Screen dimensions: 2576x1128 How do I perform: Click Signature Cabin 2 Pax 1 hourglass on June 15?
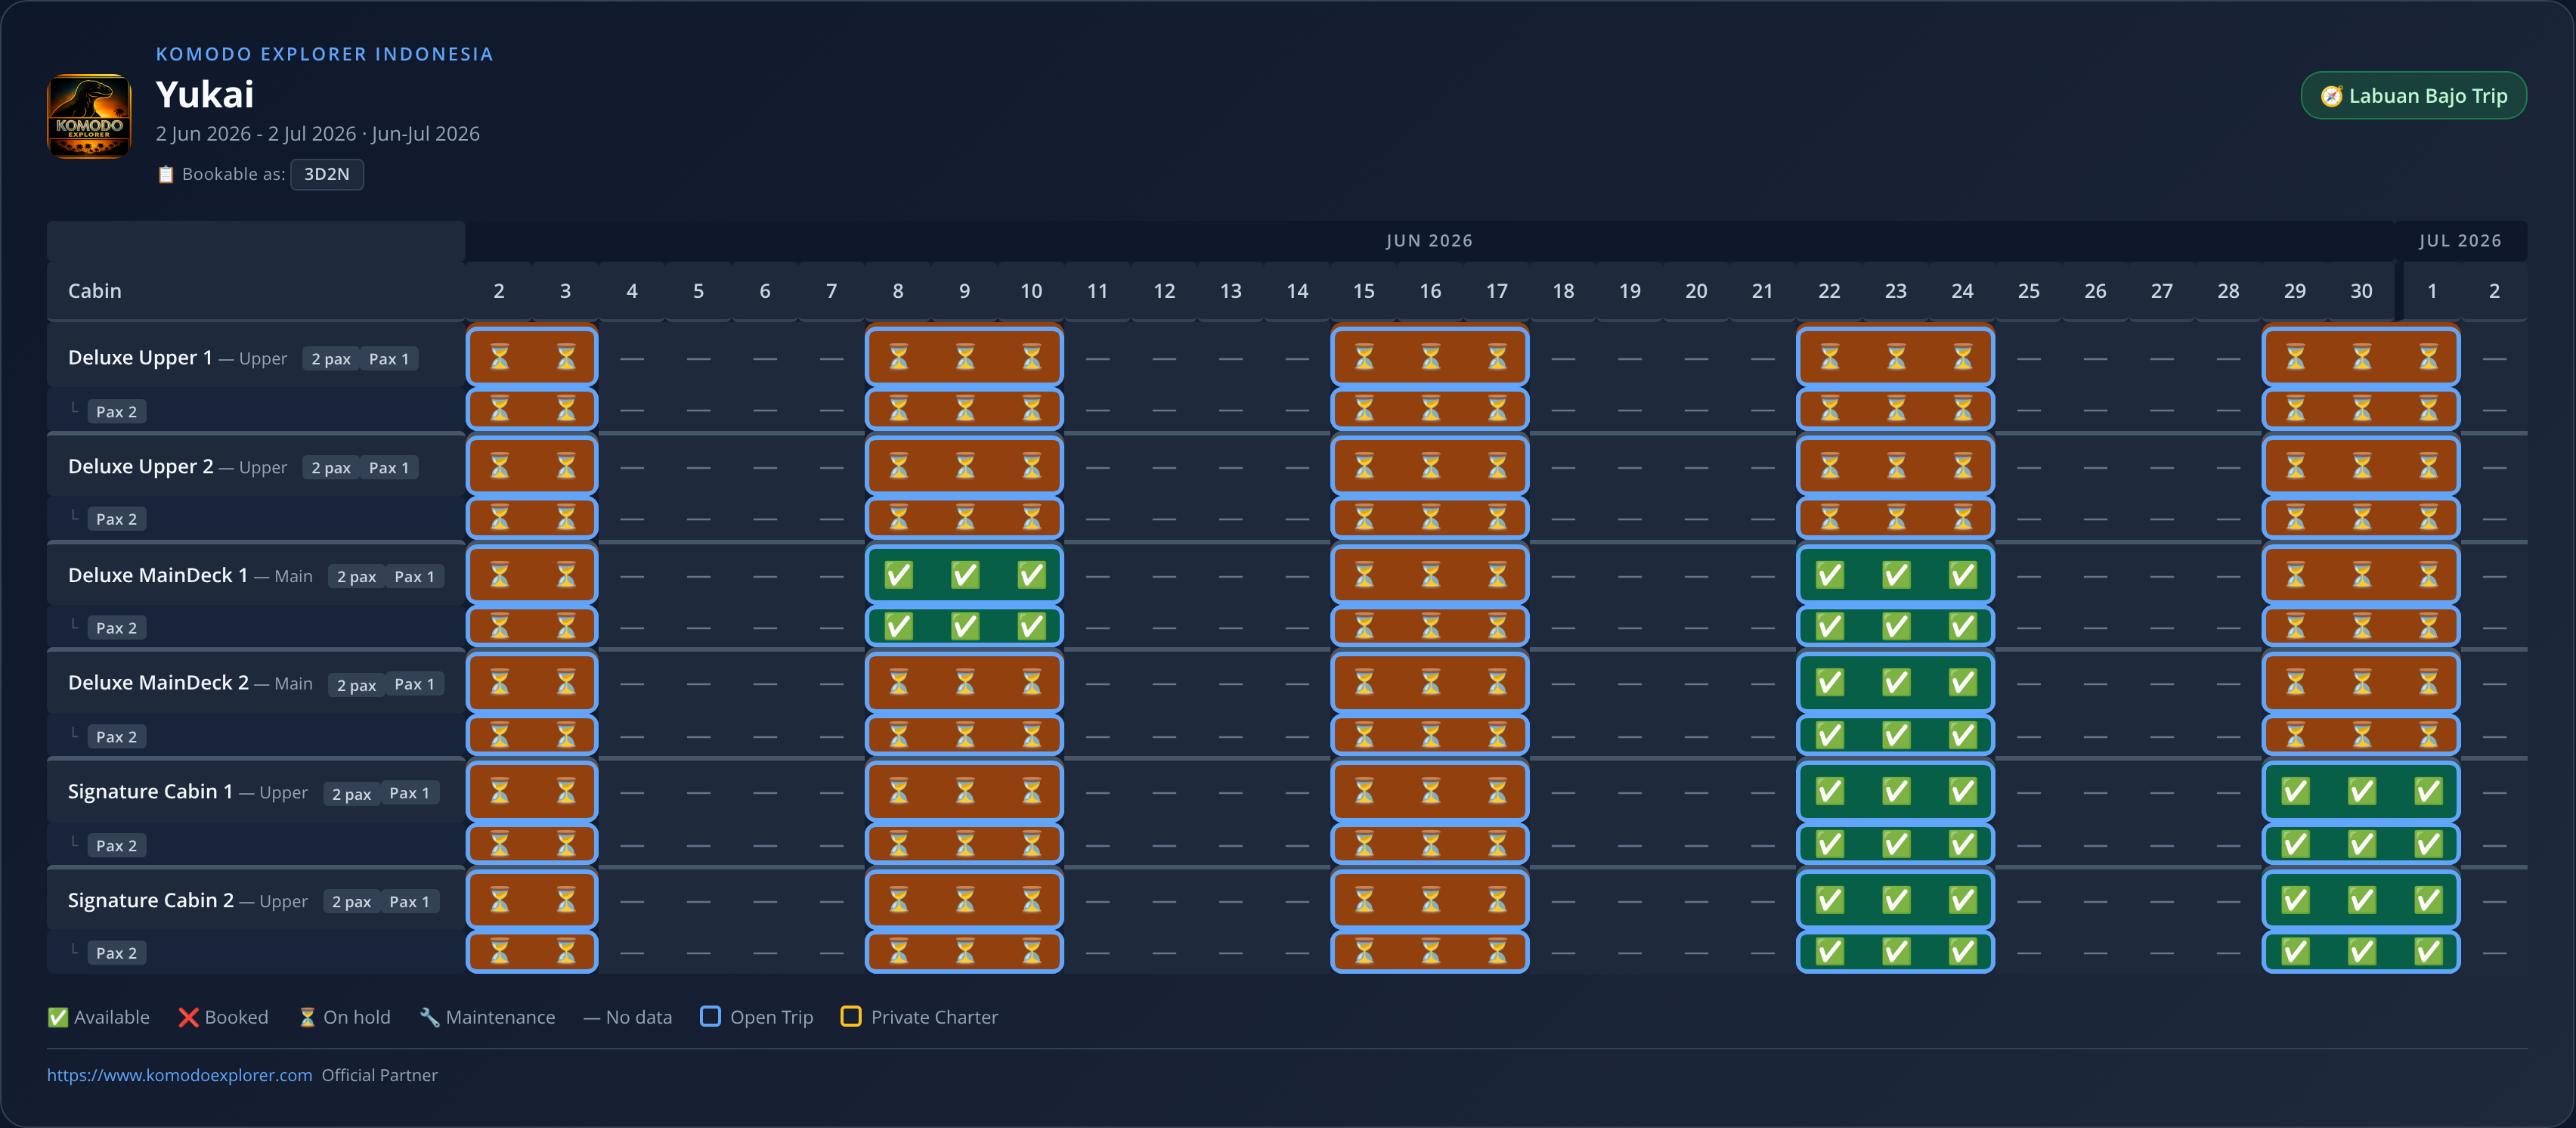coord(1364,901)
